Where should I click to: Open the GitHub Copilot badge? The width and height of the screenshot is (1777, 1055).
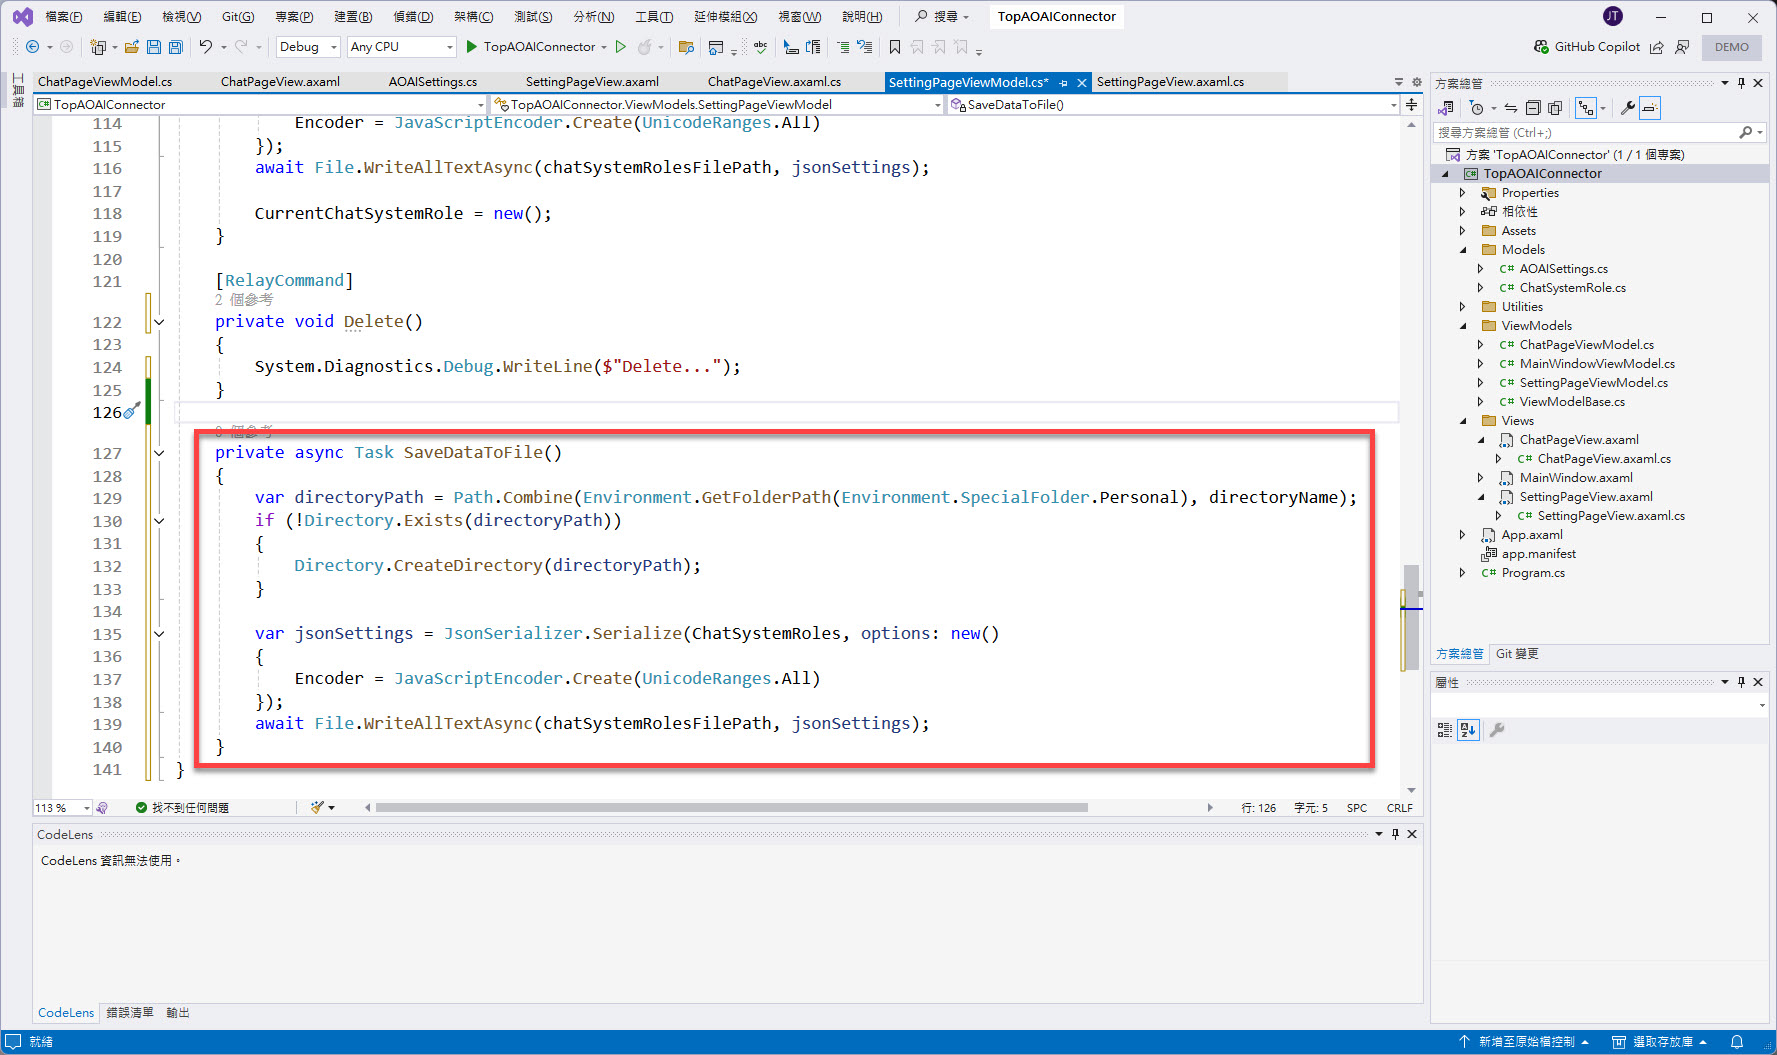click(1587, 47)
